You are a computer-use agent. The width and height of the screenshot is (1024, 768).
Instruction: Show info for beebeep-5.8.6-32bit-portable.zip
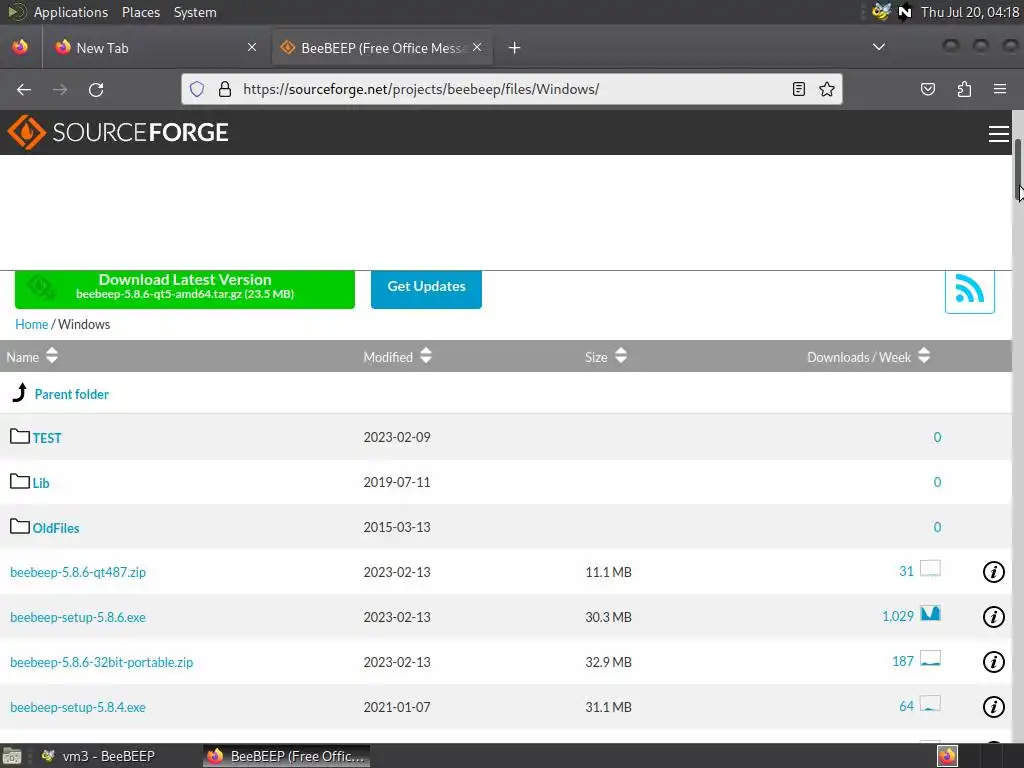coord(993,662)
